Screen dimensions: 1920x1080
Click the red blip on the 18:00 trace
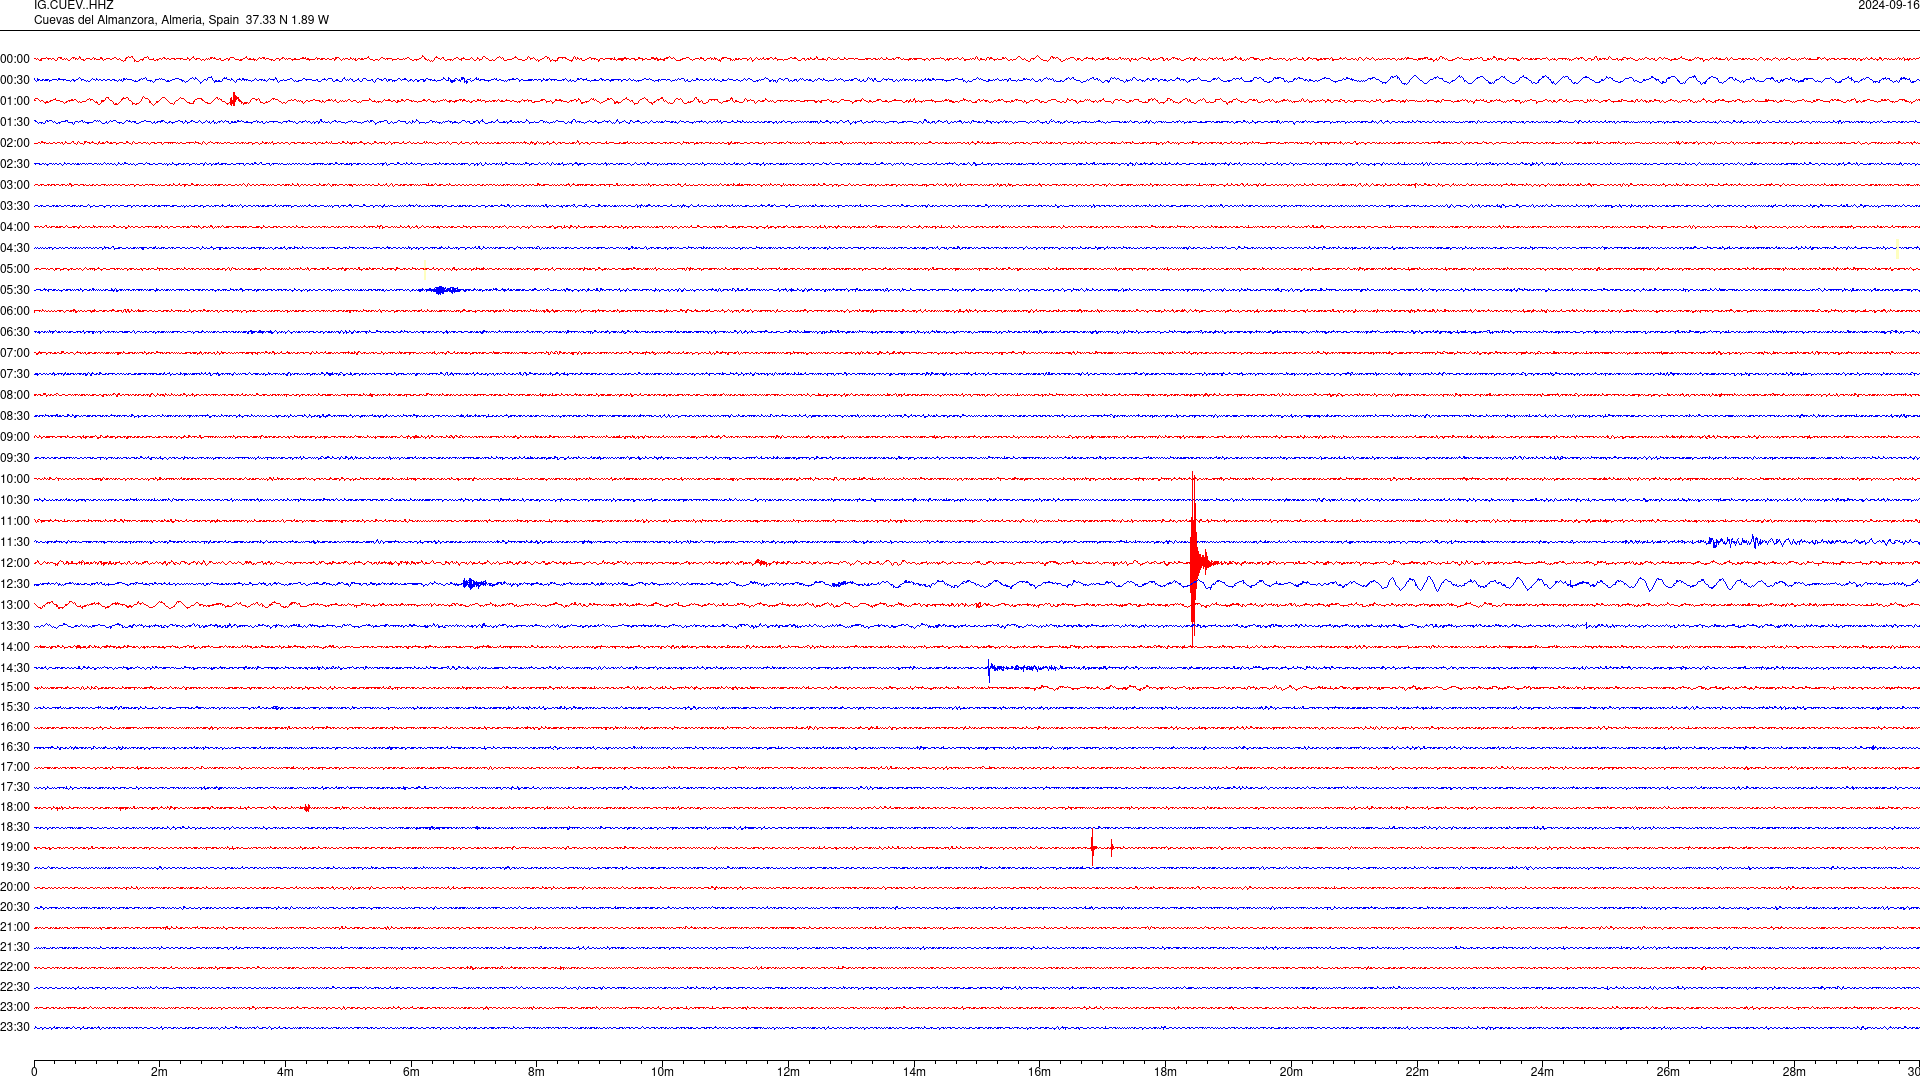tap(306, 807)
